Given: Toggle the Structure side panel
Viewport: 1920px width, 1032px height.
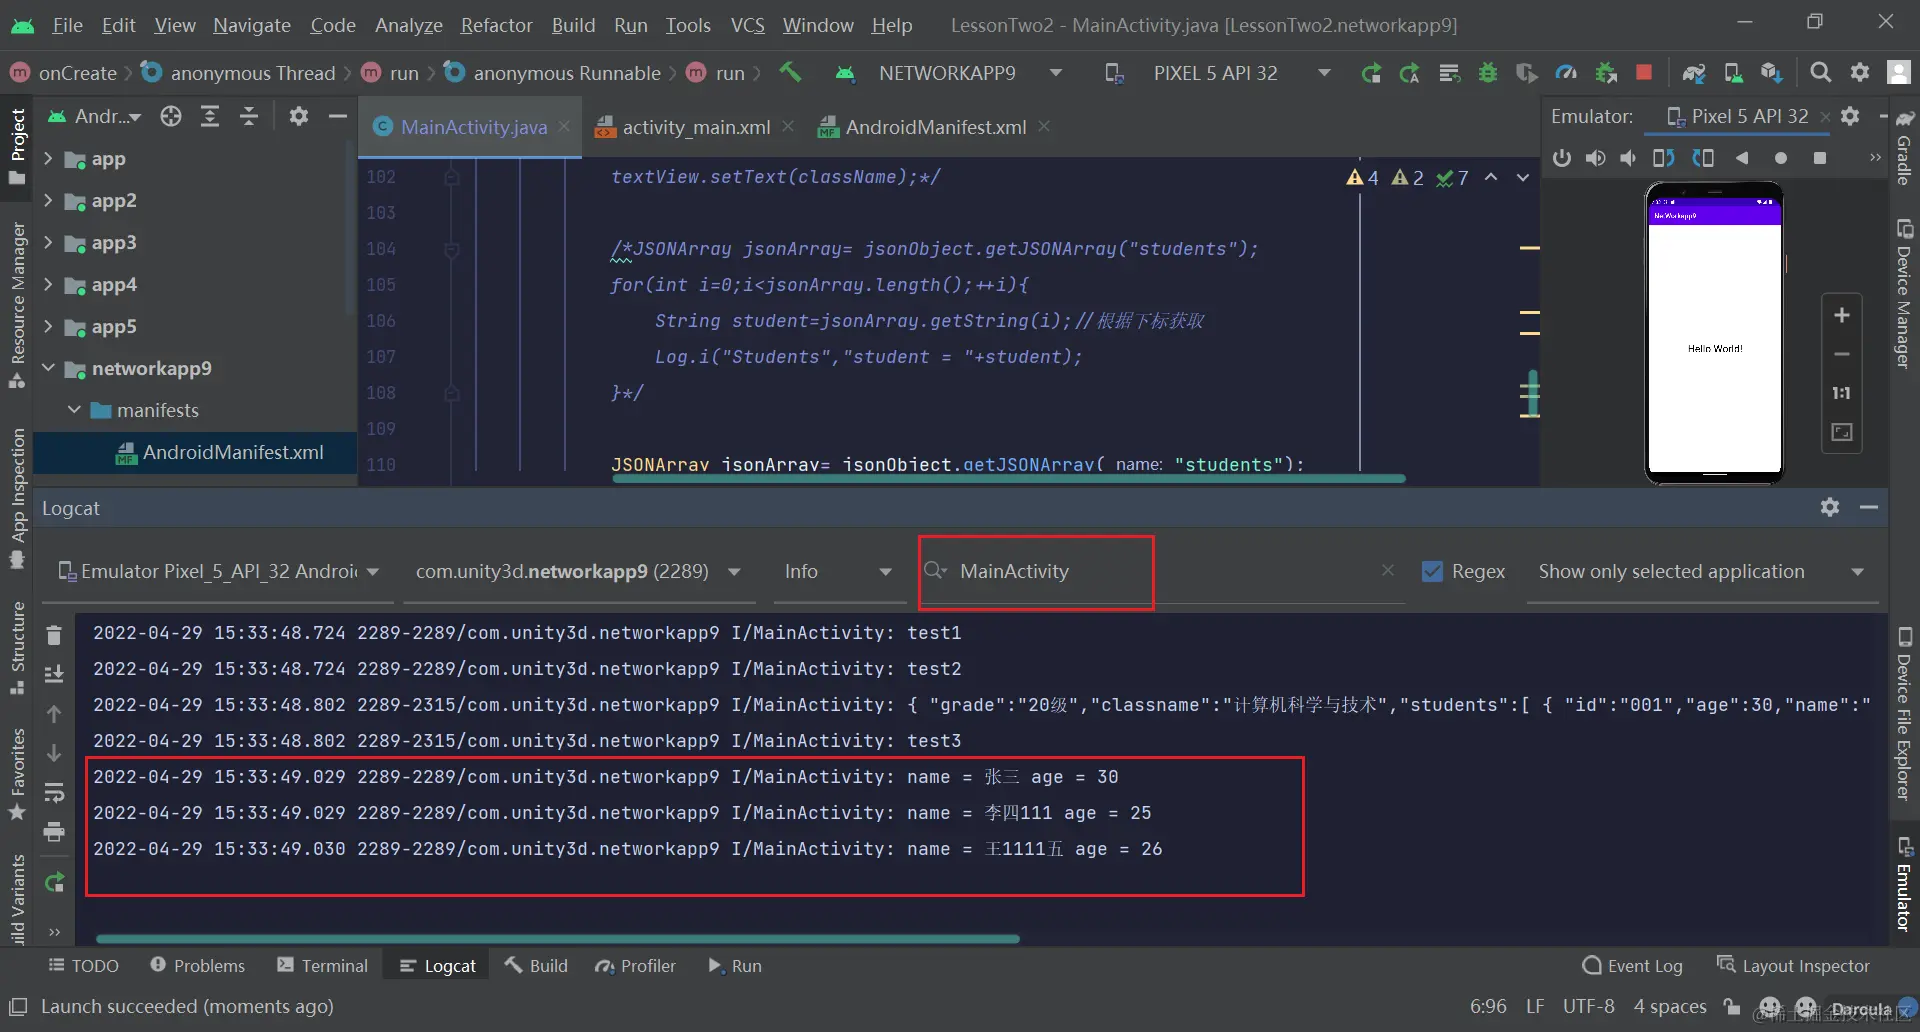Looking at the screenshot, I should pyautogui.click(x=17, y=647).
